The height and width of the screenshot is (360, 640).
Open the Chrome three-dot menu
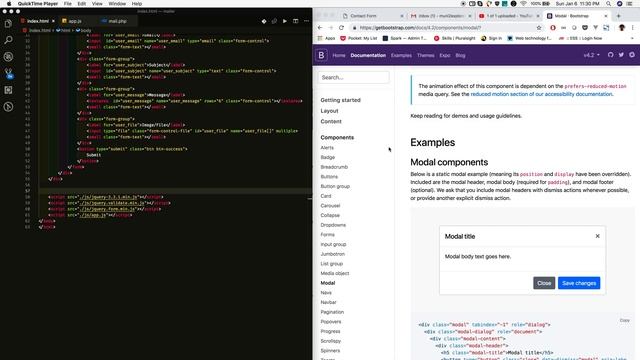[633, 28]
